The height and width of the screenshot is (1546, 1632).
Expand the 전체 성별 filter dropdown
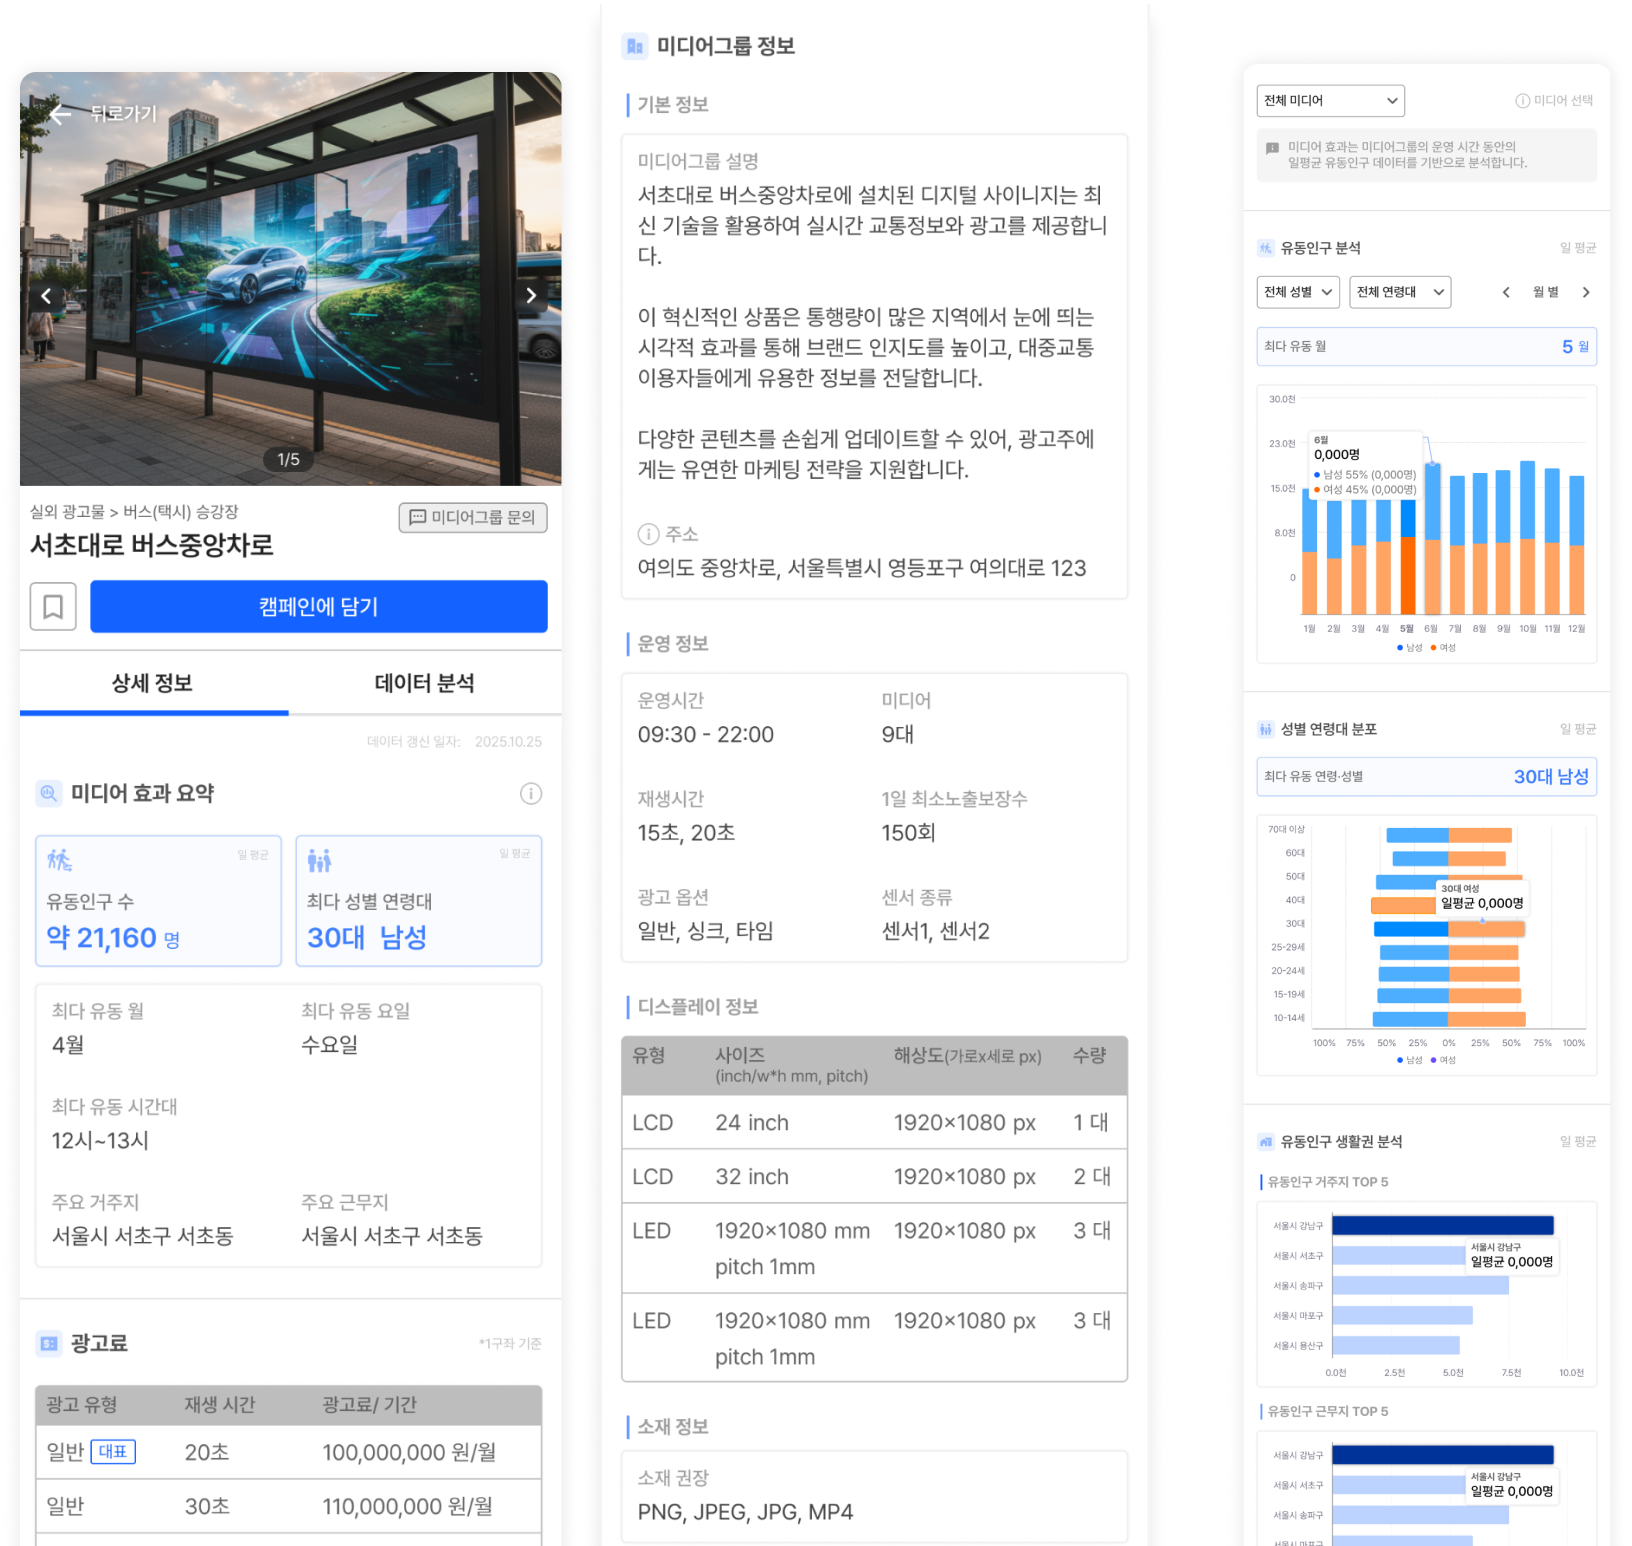tap(1297, 292)
